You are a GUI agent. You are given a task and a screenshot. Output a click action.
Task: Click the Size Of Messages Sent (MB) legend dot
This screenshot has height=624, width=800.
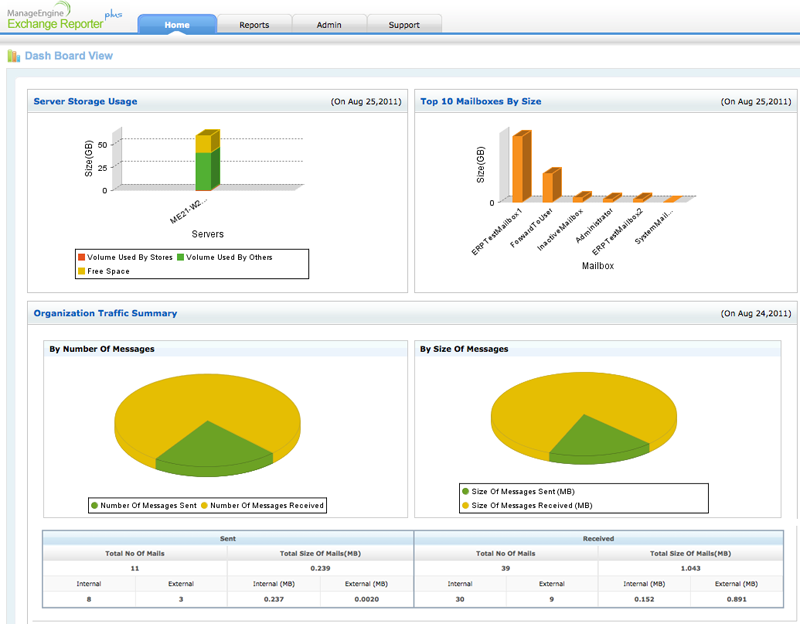coord(465,491)
